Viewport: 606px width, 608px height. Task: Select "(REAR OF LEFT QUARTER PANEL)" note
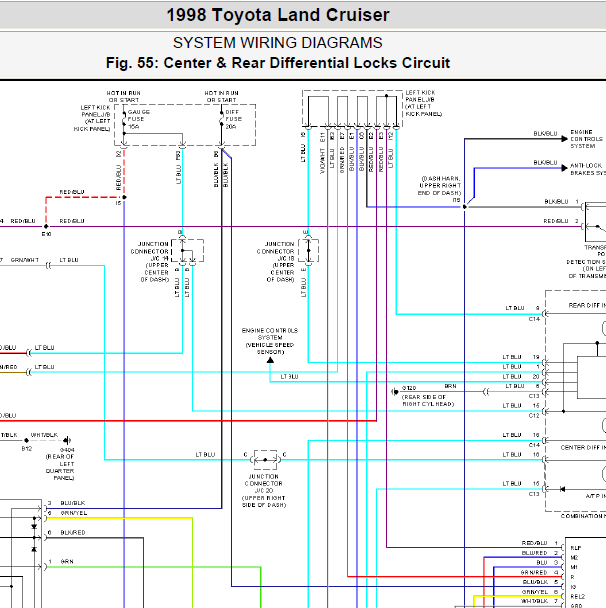[60, 467]
